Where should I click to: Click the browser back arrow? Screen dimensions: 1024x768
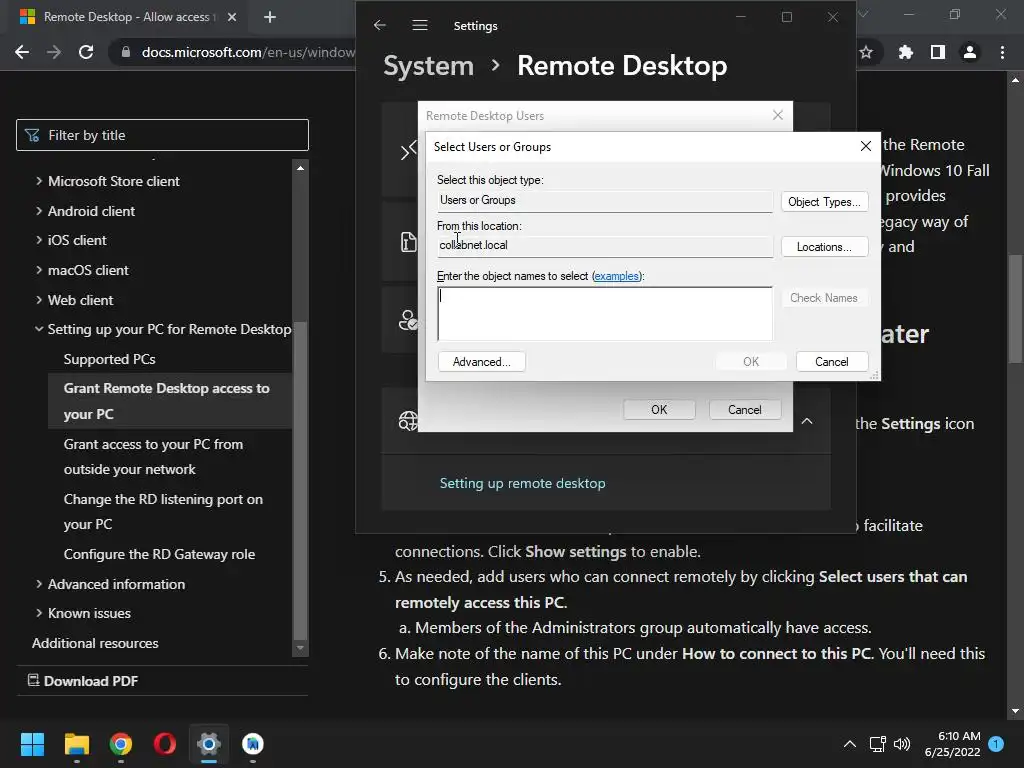coord(22,52)
